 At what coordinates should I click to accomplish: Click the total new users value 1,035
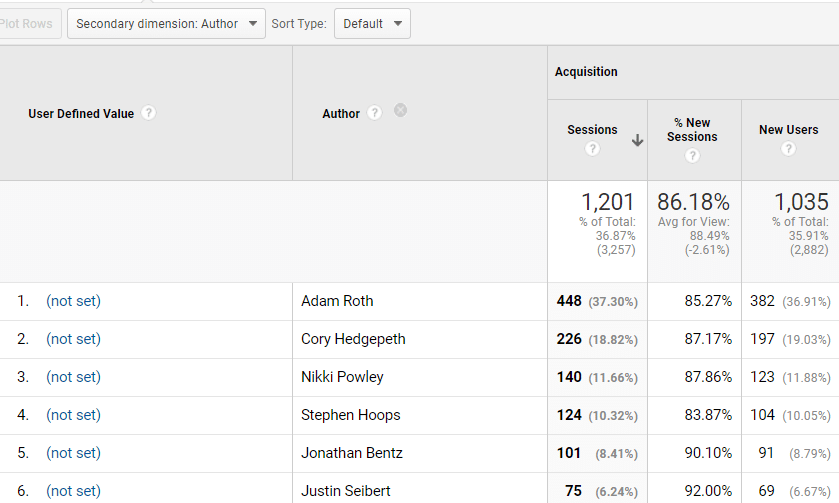pyautogui.click(x=802, y=202)
